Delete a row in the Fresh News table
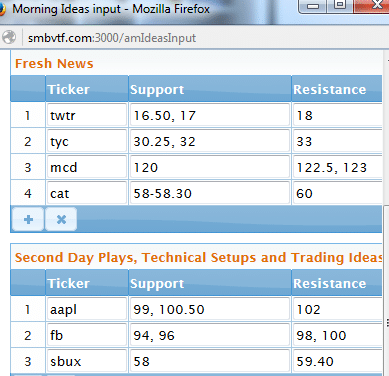The image size is (389, 376). 61,219
